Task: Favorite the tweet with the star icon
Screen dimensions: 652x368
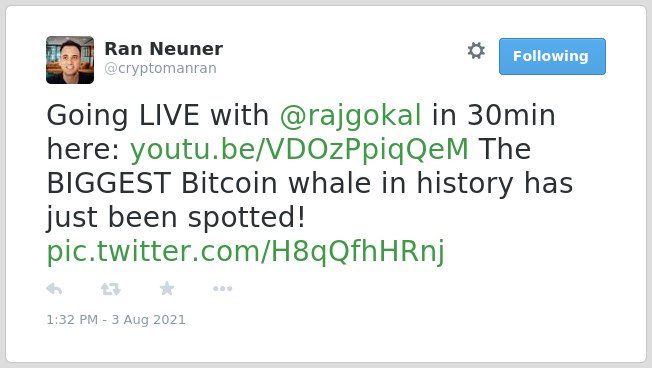Action: [x=167, y=288]
